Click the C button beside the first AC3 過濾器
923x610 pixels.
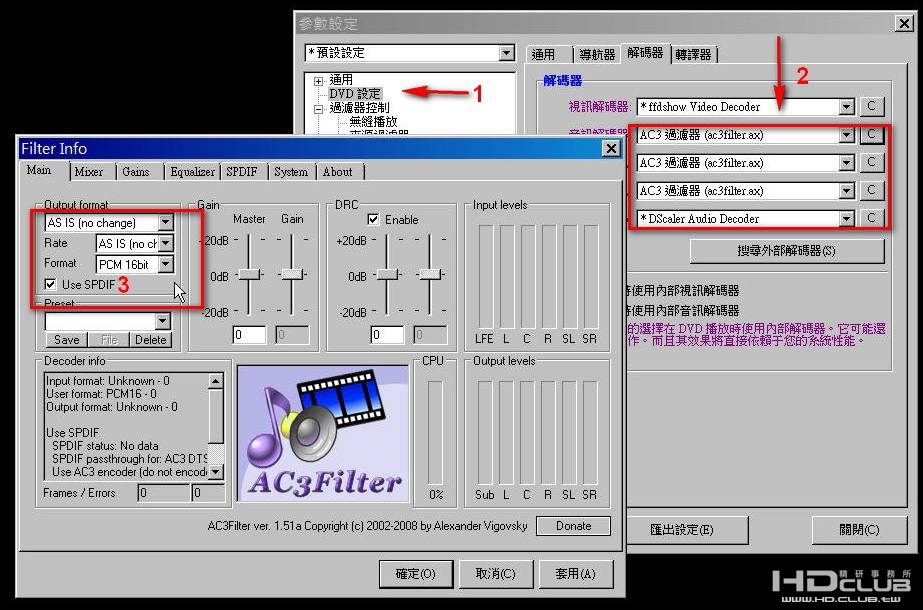pos(872,135)
